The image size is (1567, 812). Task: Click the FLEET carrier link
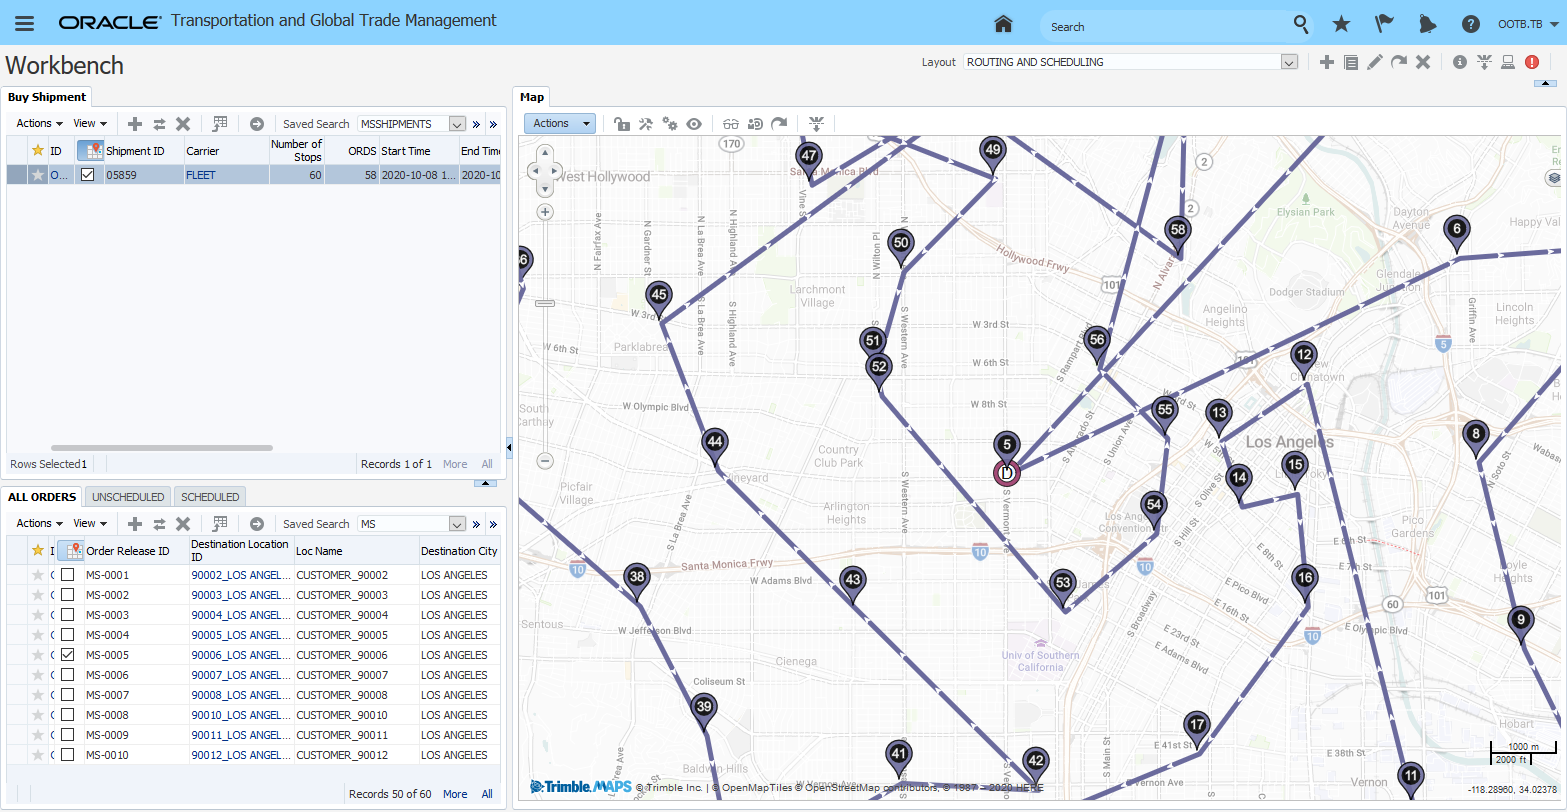tap(200, 175)
